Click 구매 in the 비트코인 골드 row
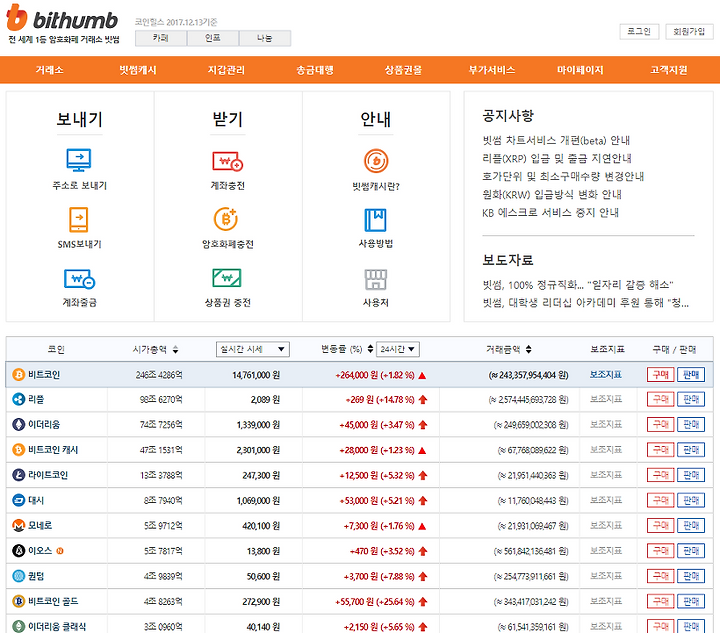 660,601
